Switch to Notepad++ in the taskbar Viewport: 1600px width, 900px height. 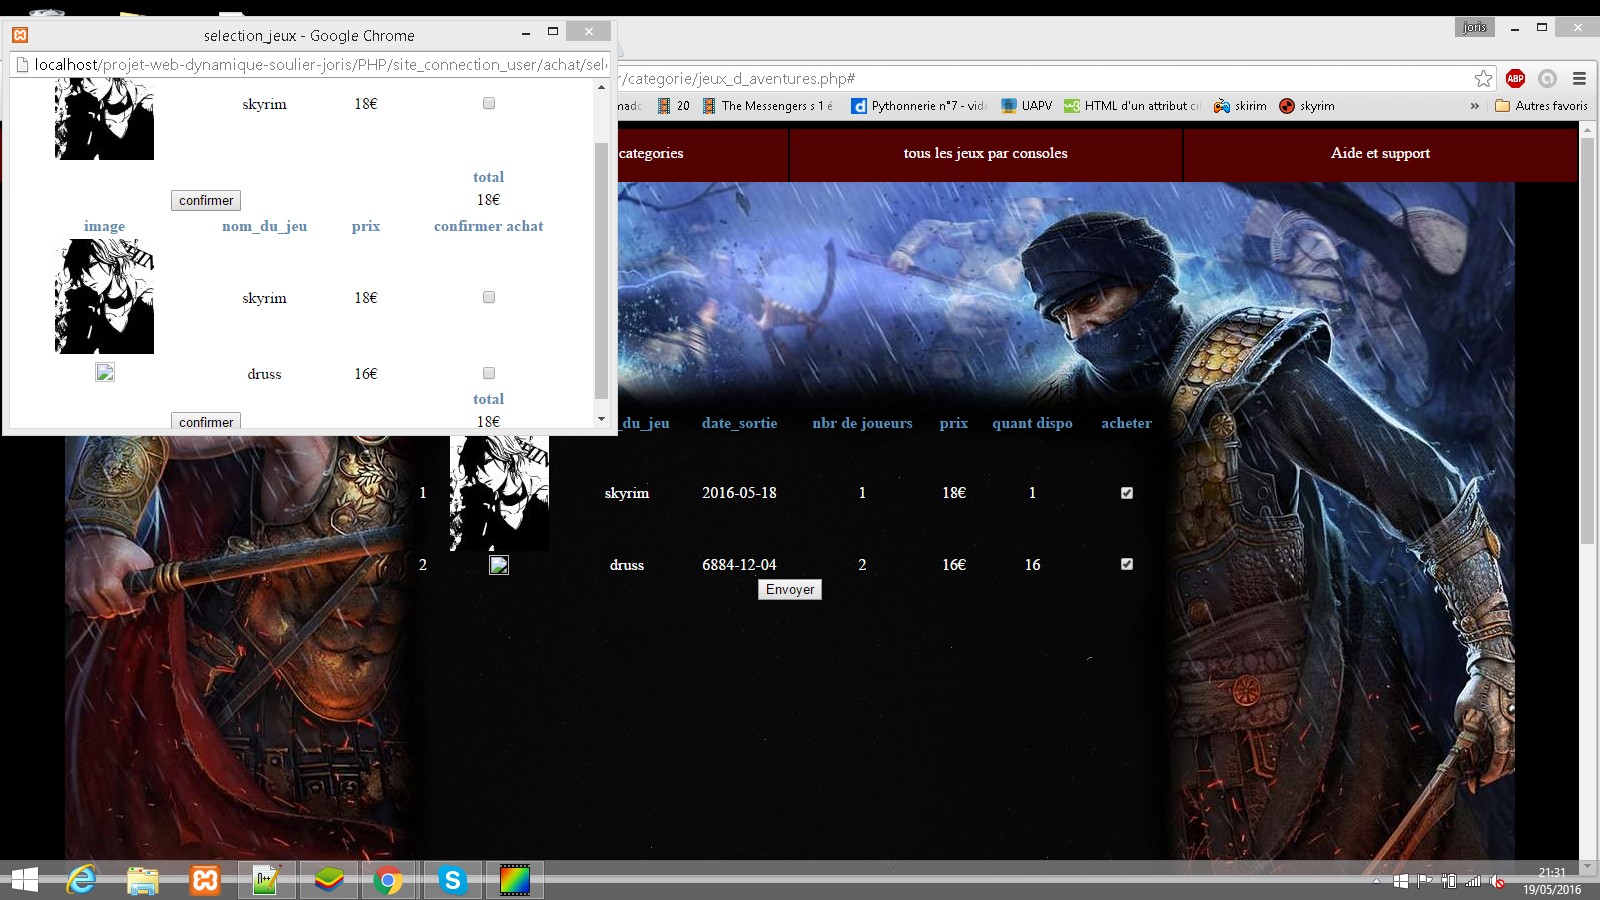point(266,880)
